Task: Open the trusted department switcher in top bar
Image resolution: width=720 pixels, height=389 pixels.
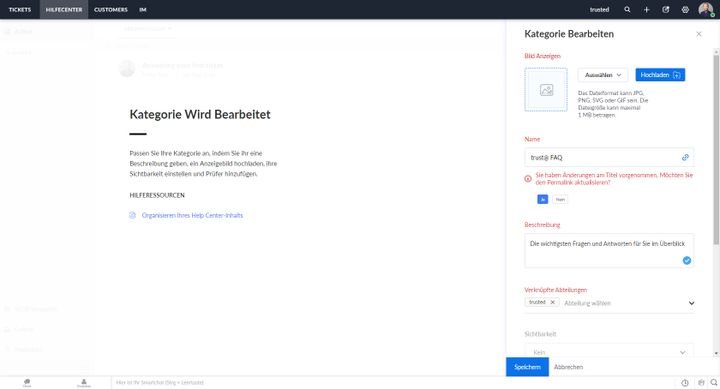Action: coord(599,10)
